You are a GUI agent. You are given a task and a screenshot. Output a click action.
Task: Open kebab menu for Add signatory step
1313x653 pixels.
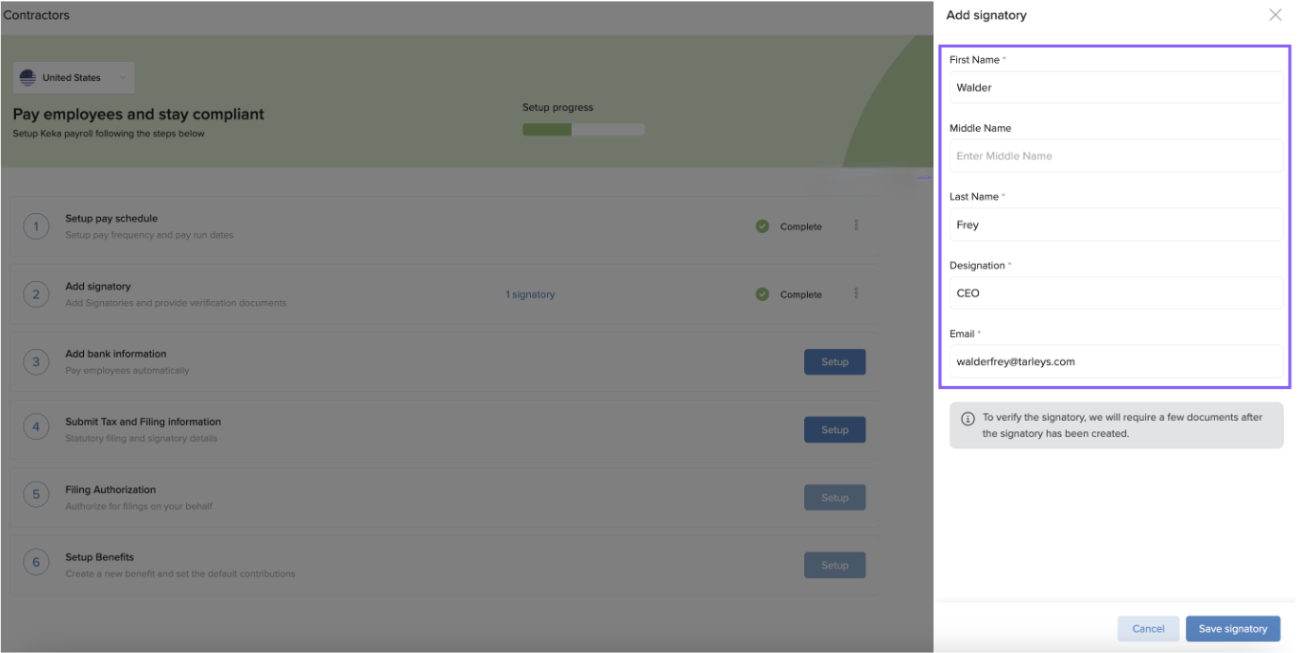coord(856,294)
